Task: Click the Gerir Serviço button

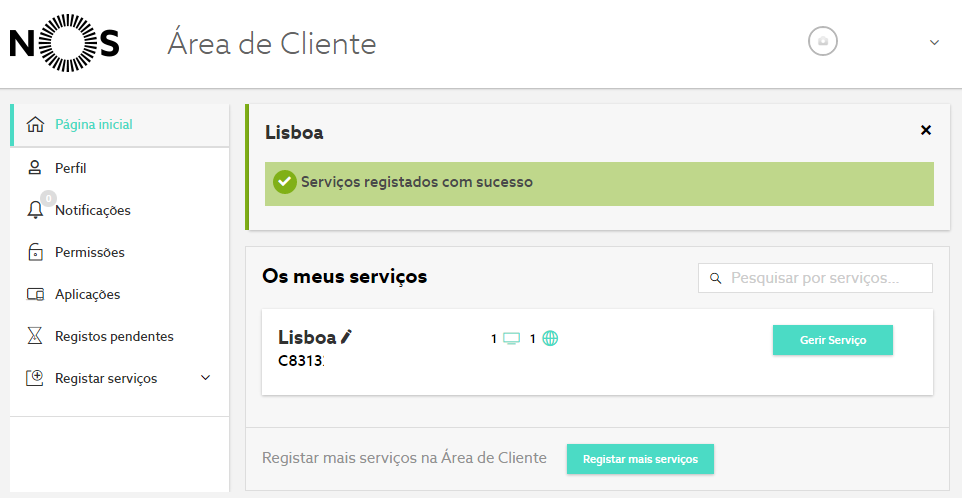Action: coord(833,340)
